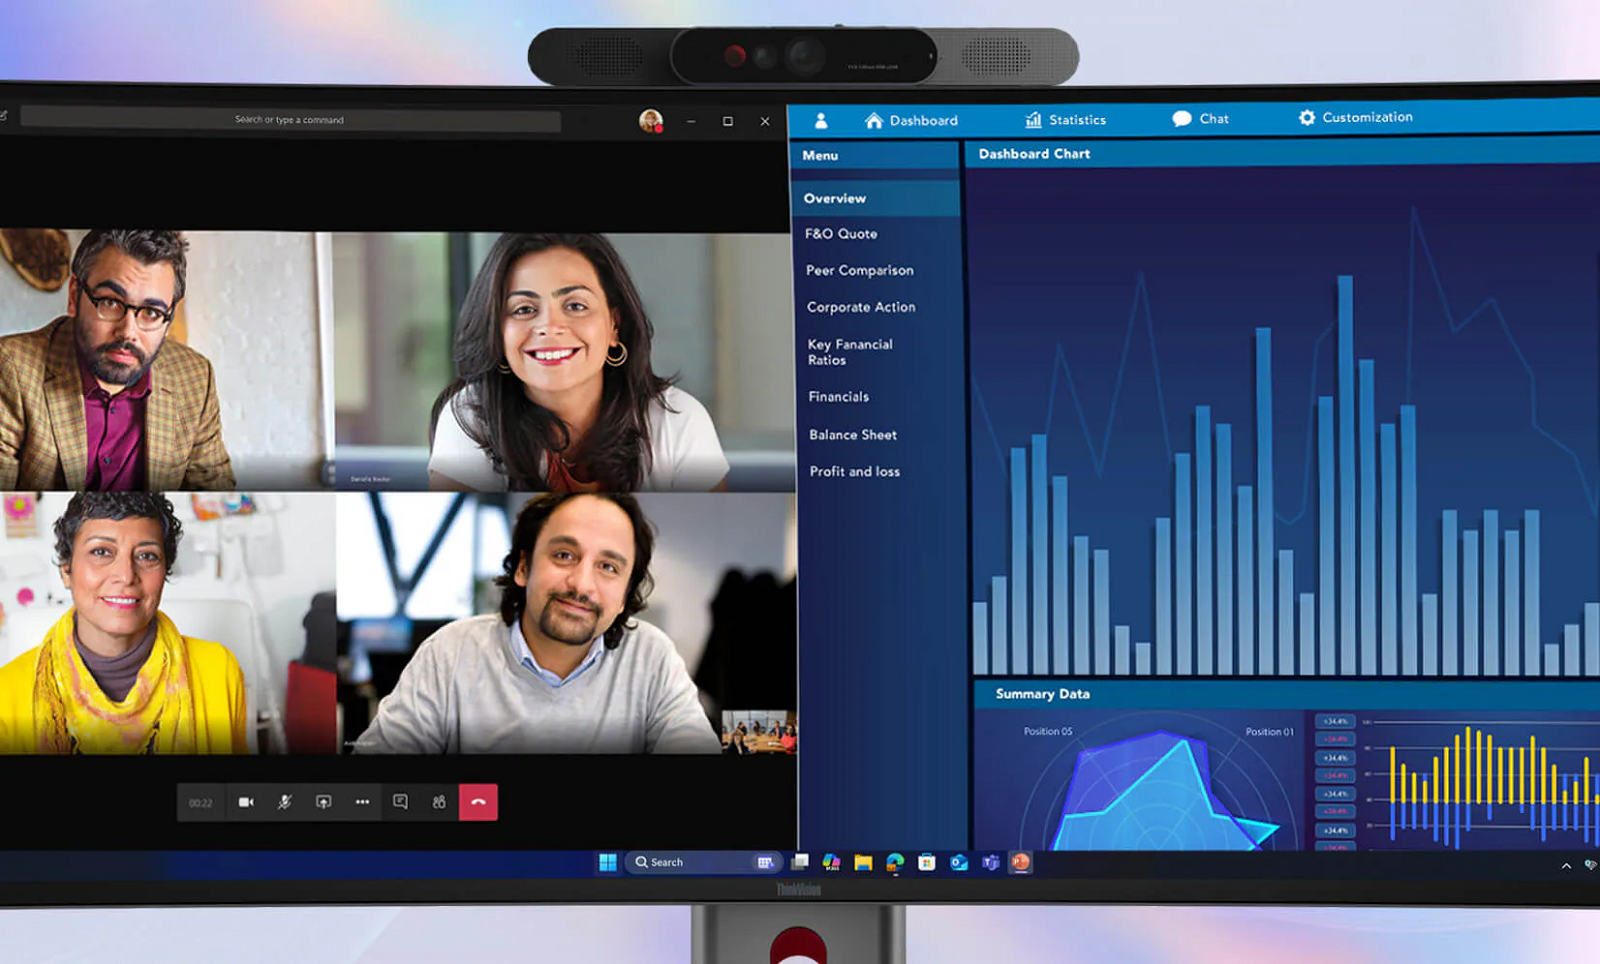Image resolution: width=1600 pixels, height=964 pixels.
Task: Click the Windows Start button
Action: [x=607, y=862]
